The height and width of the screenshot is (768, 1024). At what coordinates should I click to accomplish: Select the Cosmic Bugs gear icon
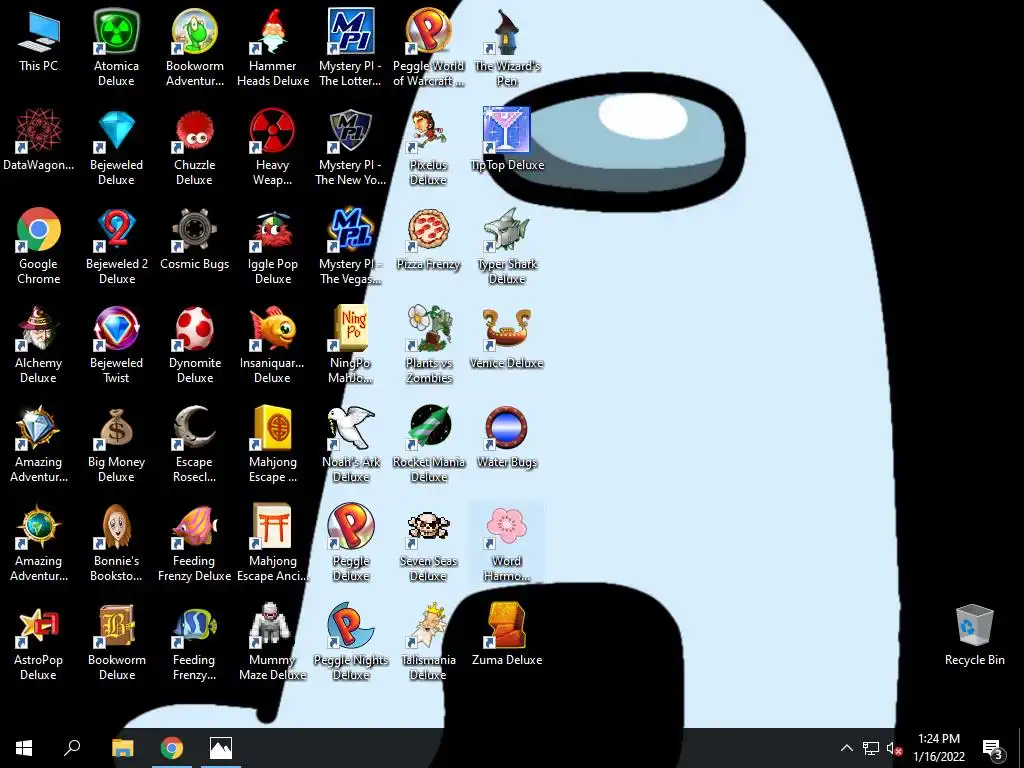point(195,230)
